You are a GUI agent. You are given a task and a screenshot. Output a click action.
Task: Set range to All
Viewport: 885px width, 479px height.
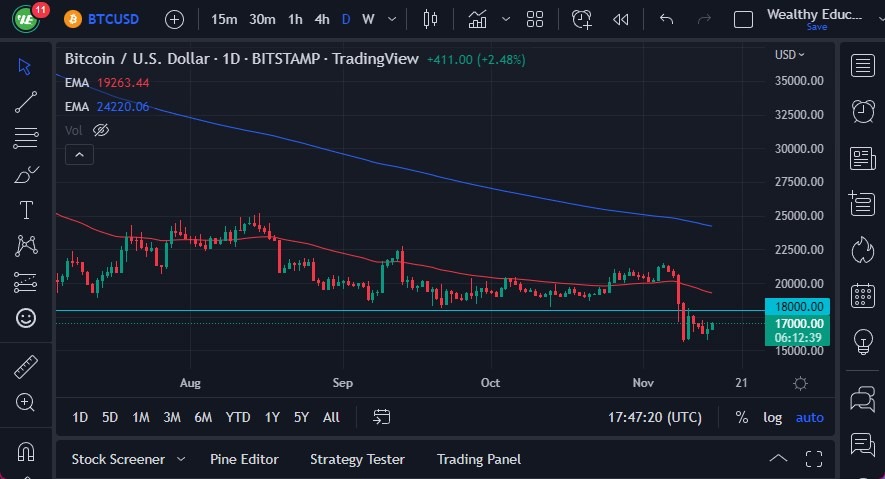coord(331,418)
